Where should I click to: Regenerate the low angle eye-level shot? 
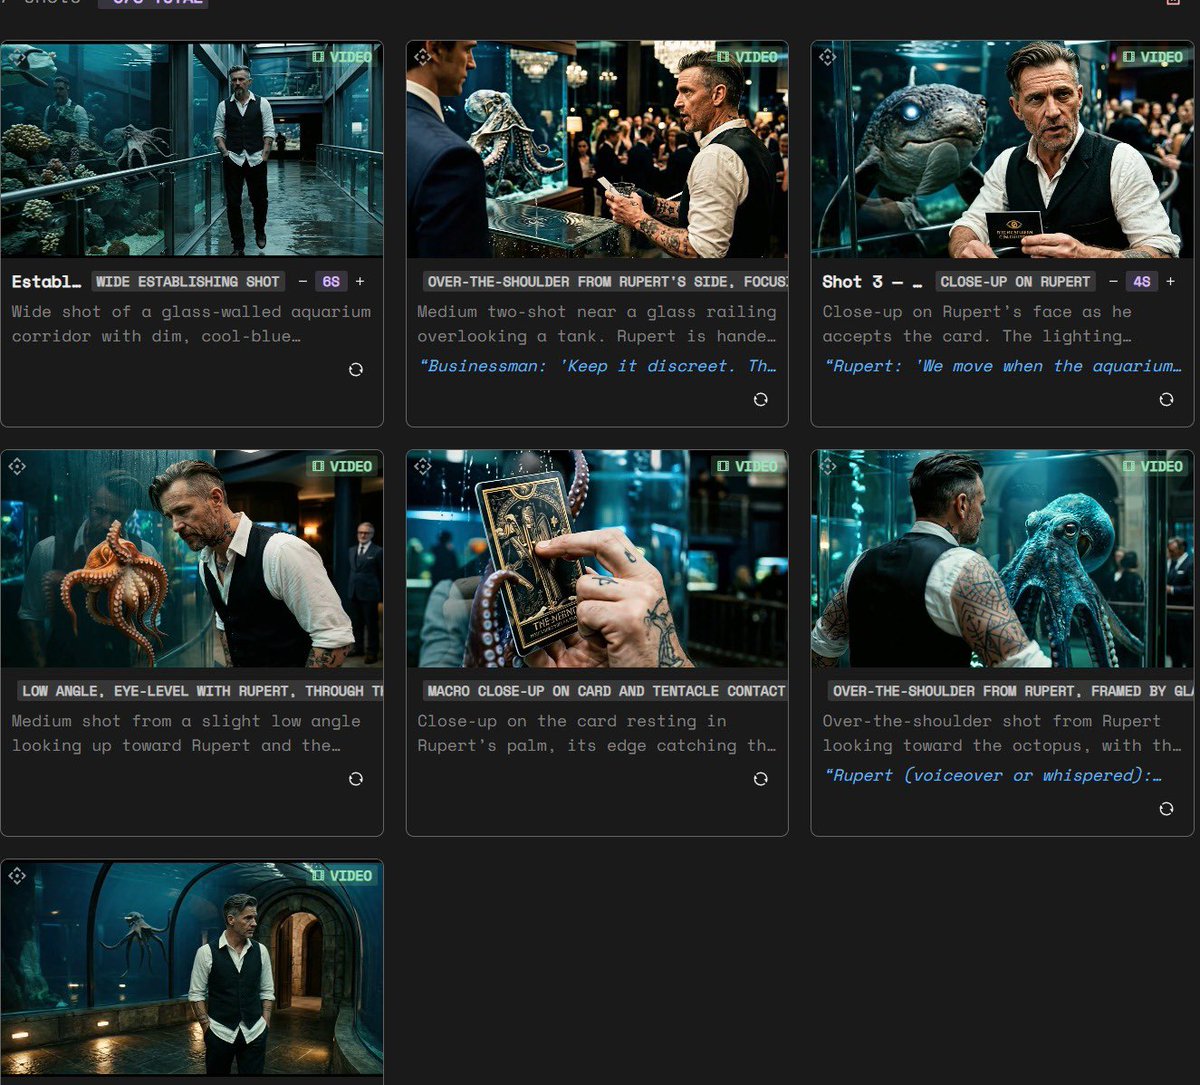[355, 779]
